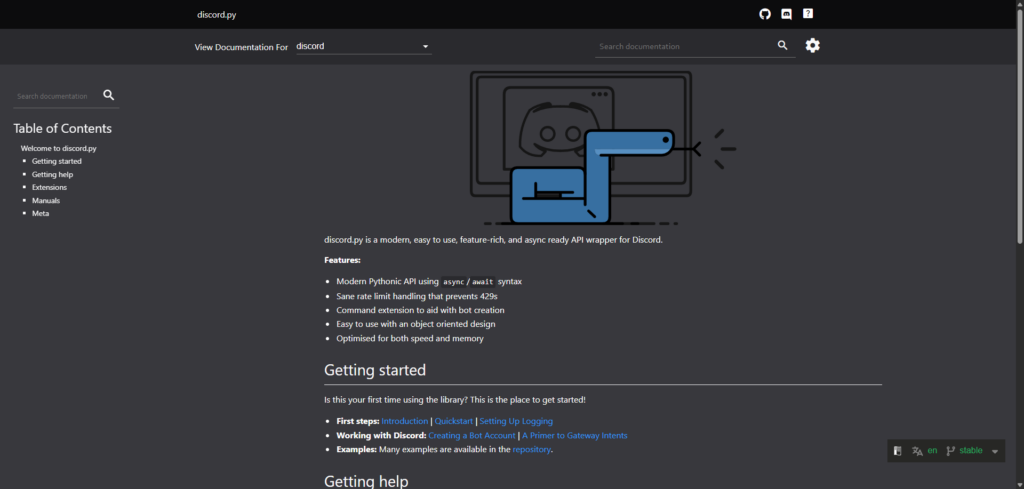Screen dimensions: 1024x489
Task: Open the Creating a Bot Account link
Action: 472,435
